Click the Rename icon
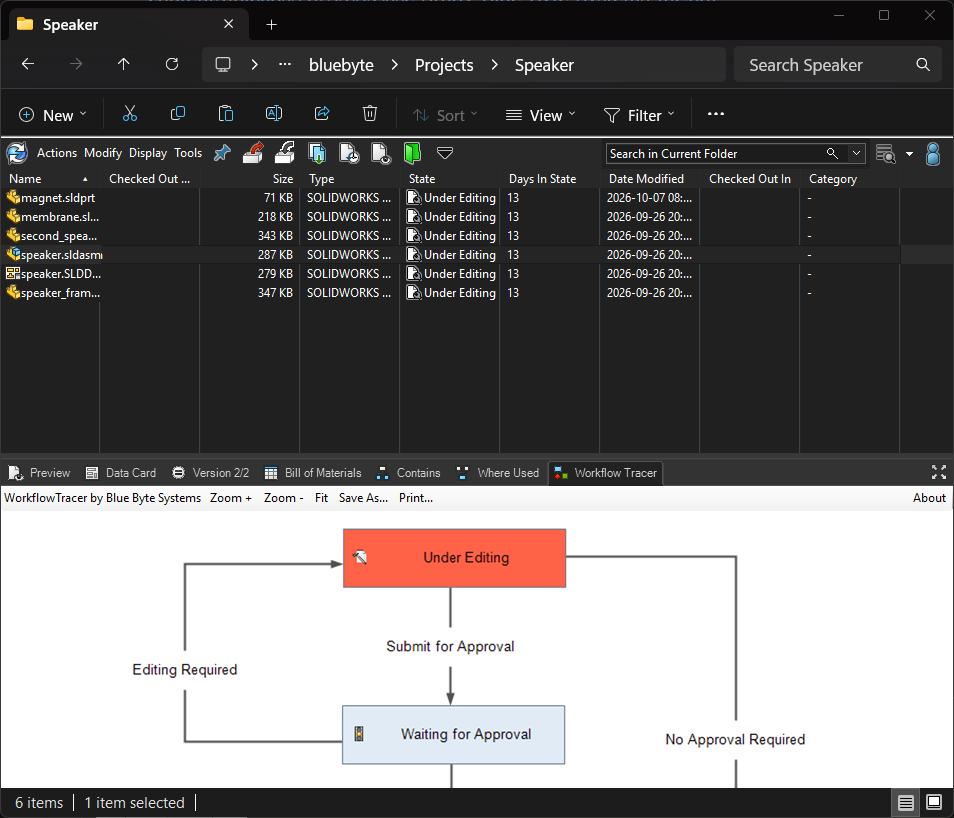This screenshot has height=818, width=954. coord(274,114)
